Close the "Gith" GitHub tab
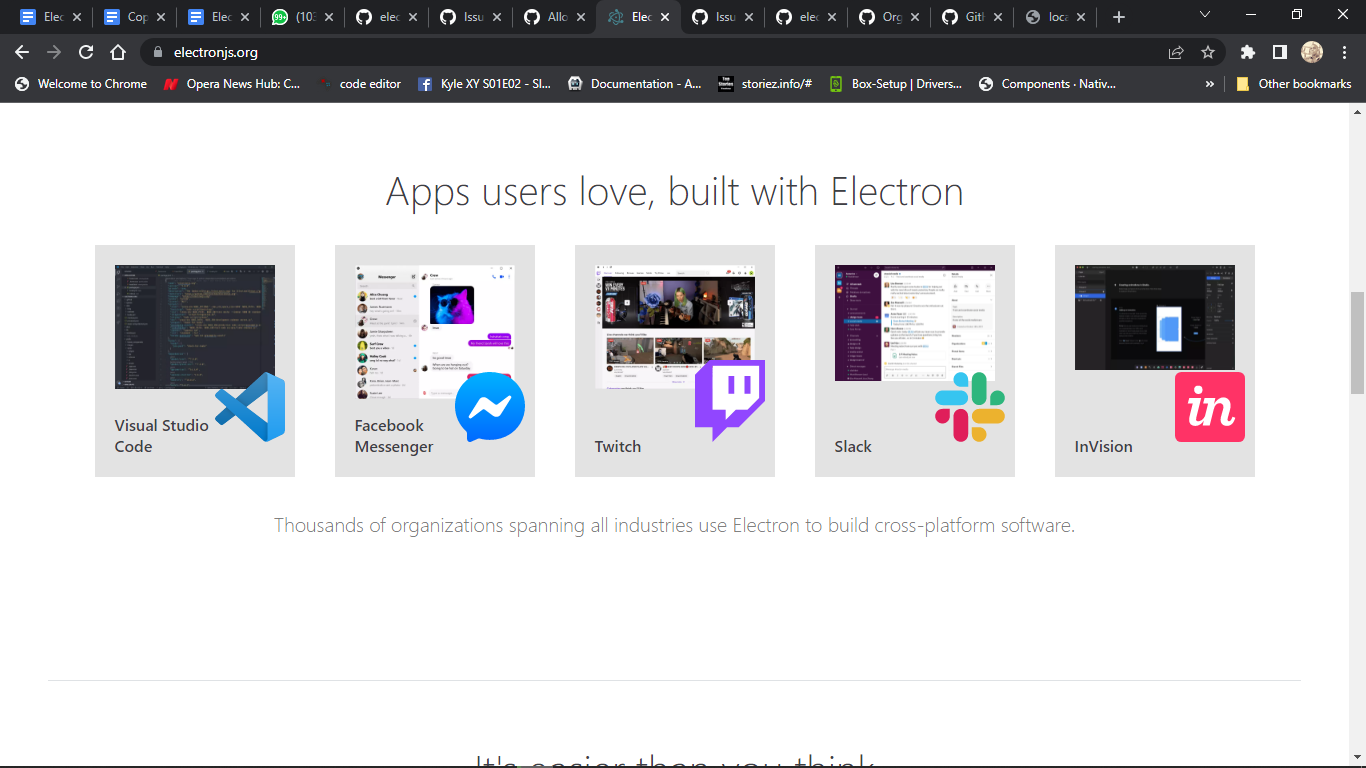The image size is (1366, 768). 1000,17
